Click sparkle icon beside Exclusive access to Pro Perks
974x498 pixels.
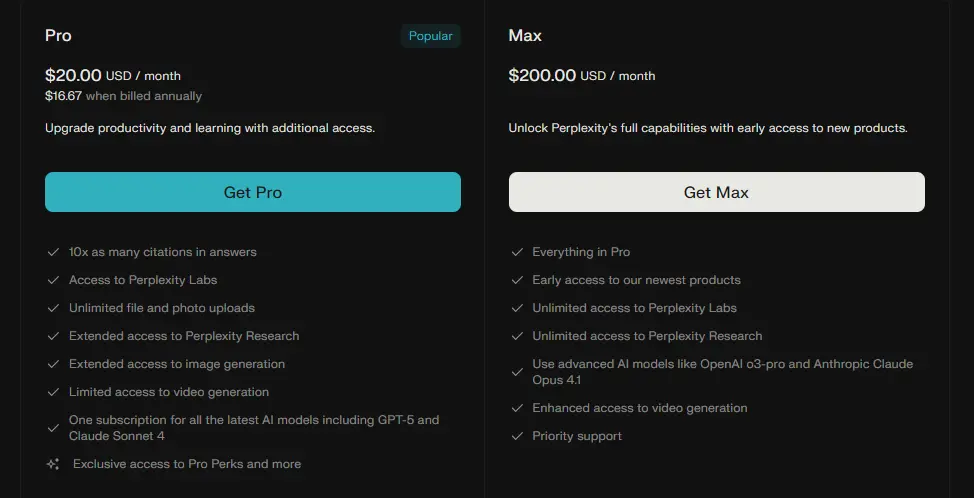click(53, 464)
